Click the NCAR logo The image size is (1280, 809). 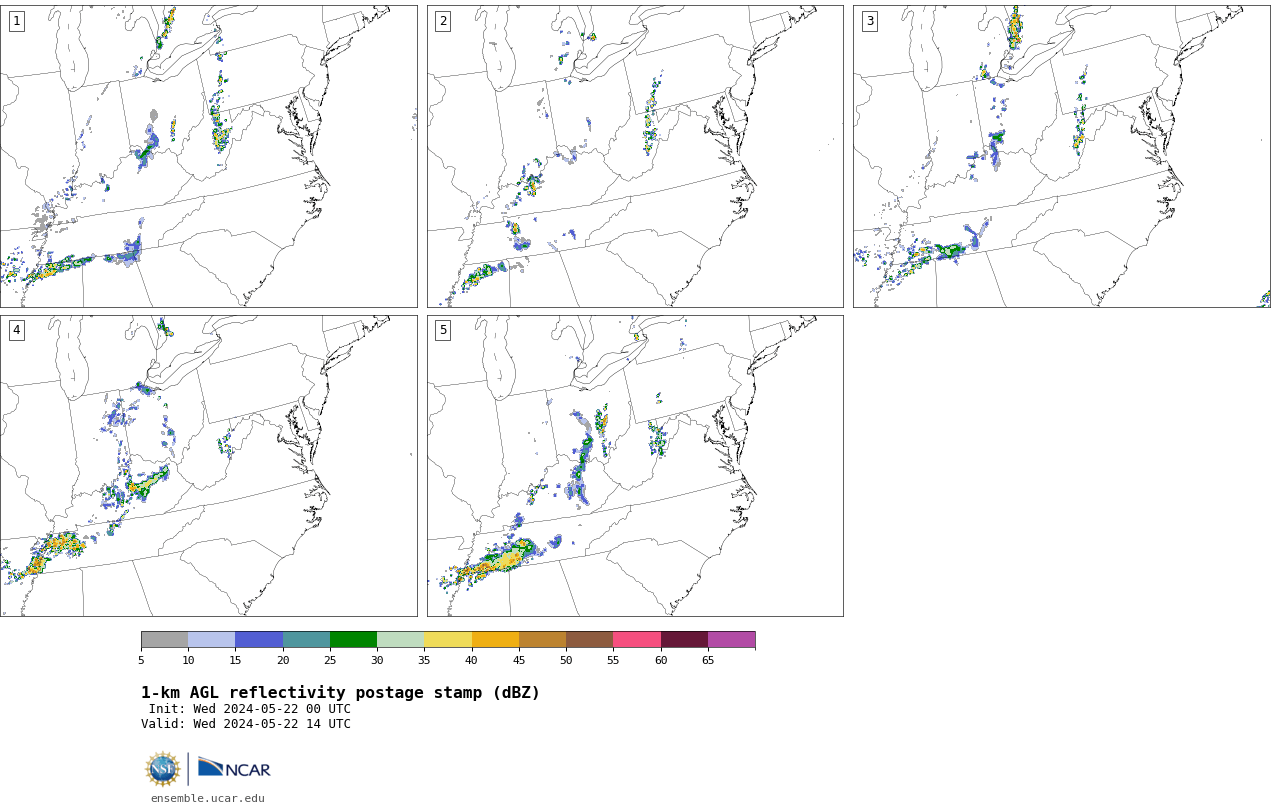(x=234, y=768)
